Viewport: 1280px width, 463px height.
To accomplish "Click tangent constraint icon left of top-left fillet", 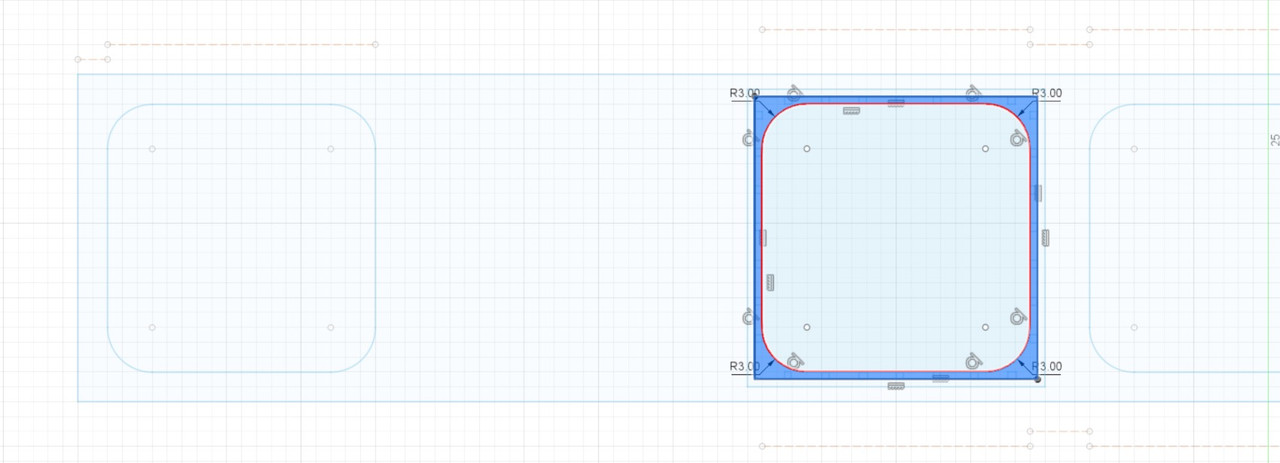I will [749, 138].
